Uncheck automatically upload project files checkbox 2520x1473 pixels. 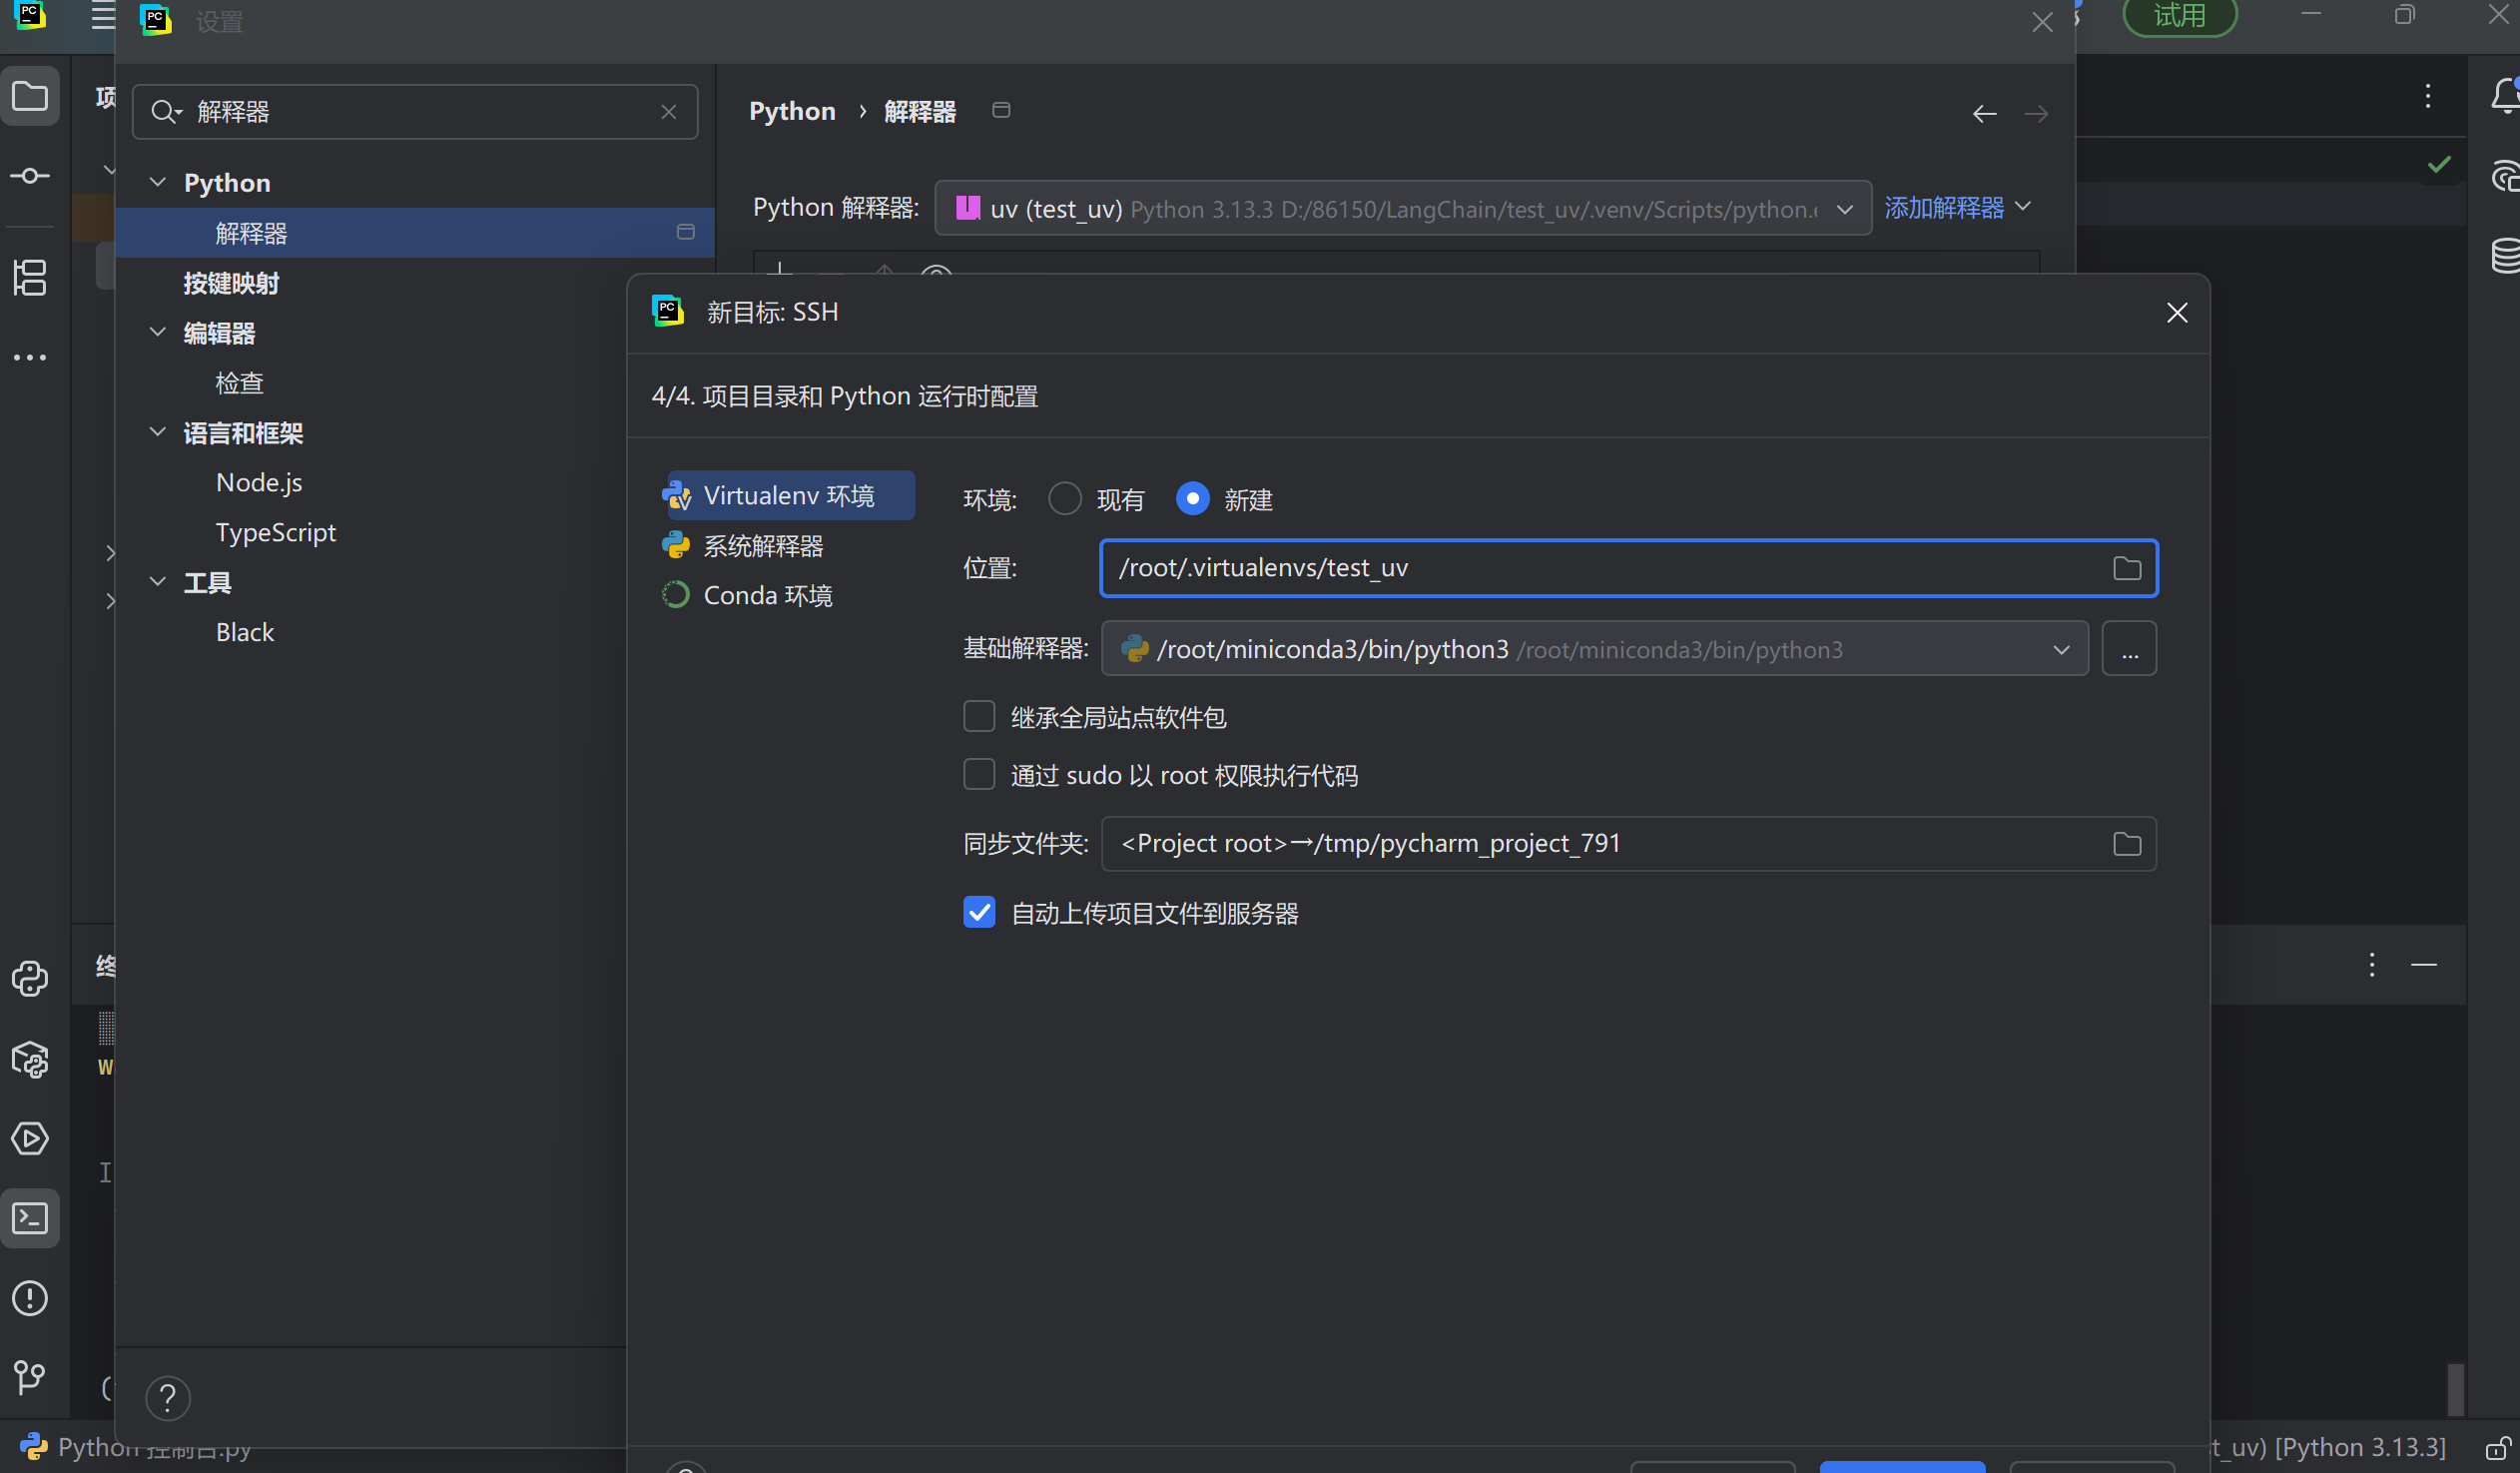[x=979, y=912]
